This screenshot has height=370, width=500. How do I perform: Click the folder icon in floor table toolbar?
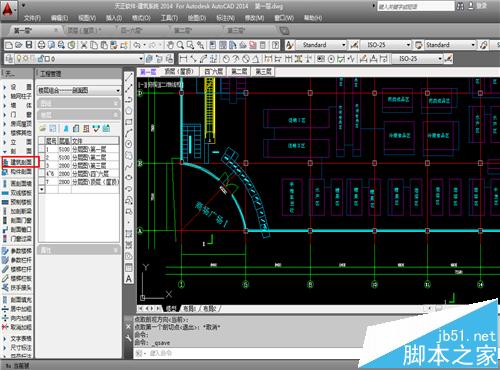point(43,128)
